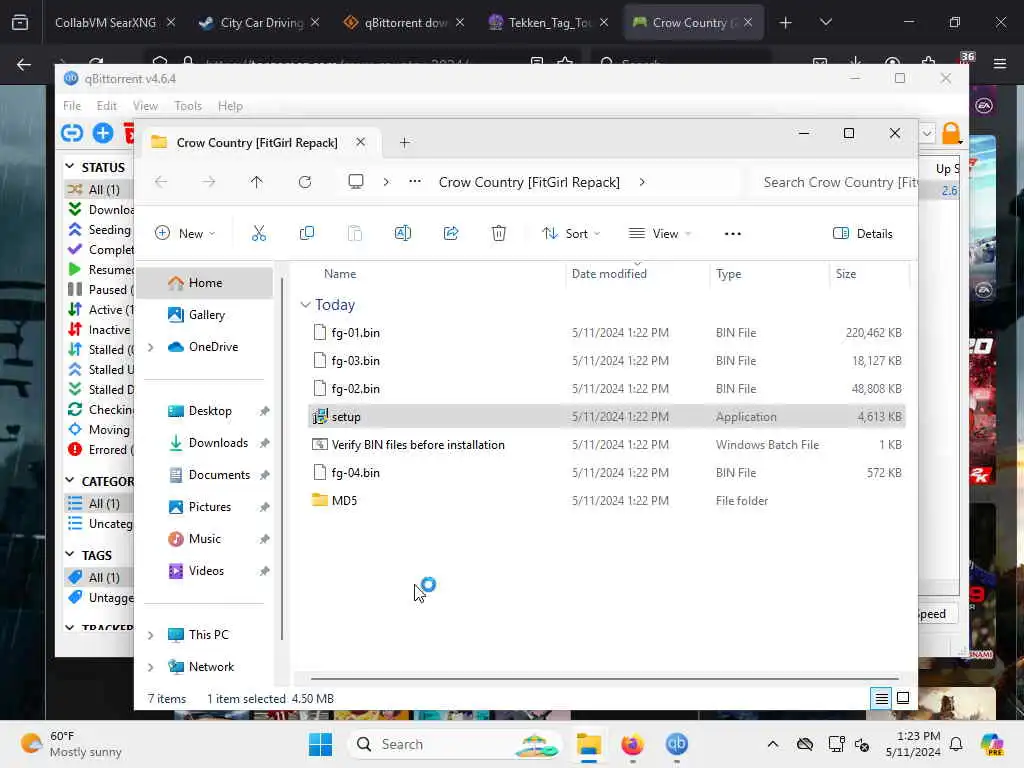Open qBittorrent from the taskbar
This screenshot has height=768, width=1024.
point(677,744)
